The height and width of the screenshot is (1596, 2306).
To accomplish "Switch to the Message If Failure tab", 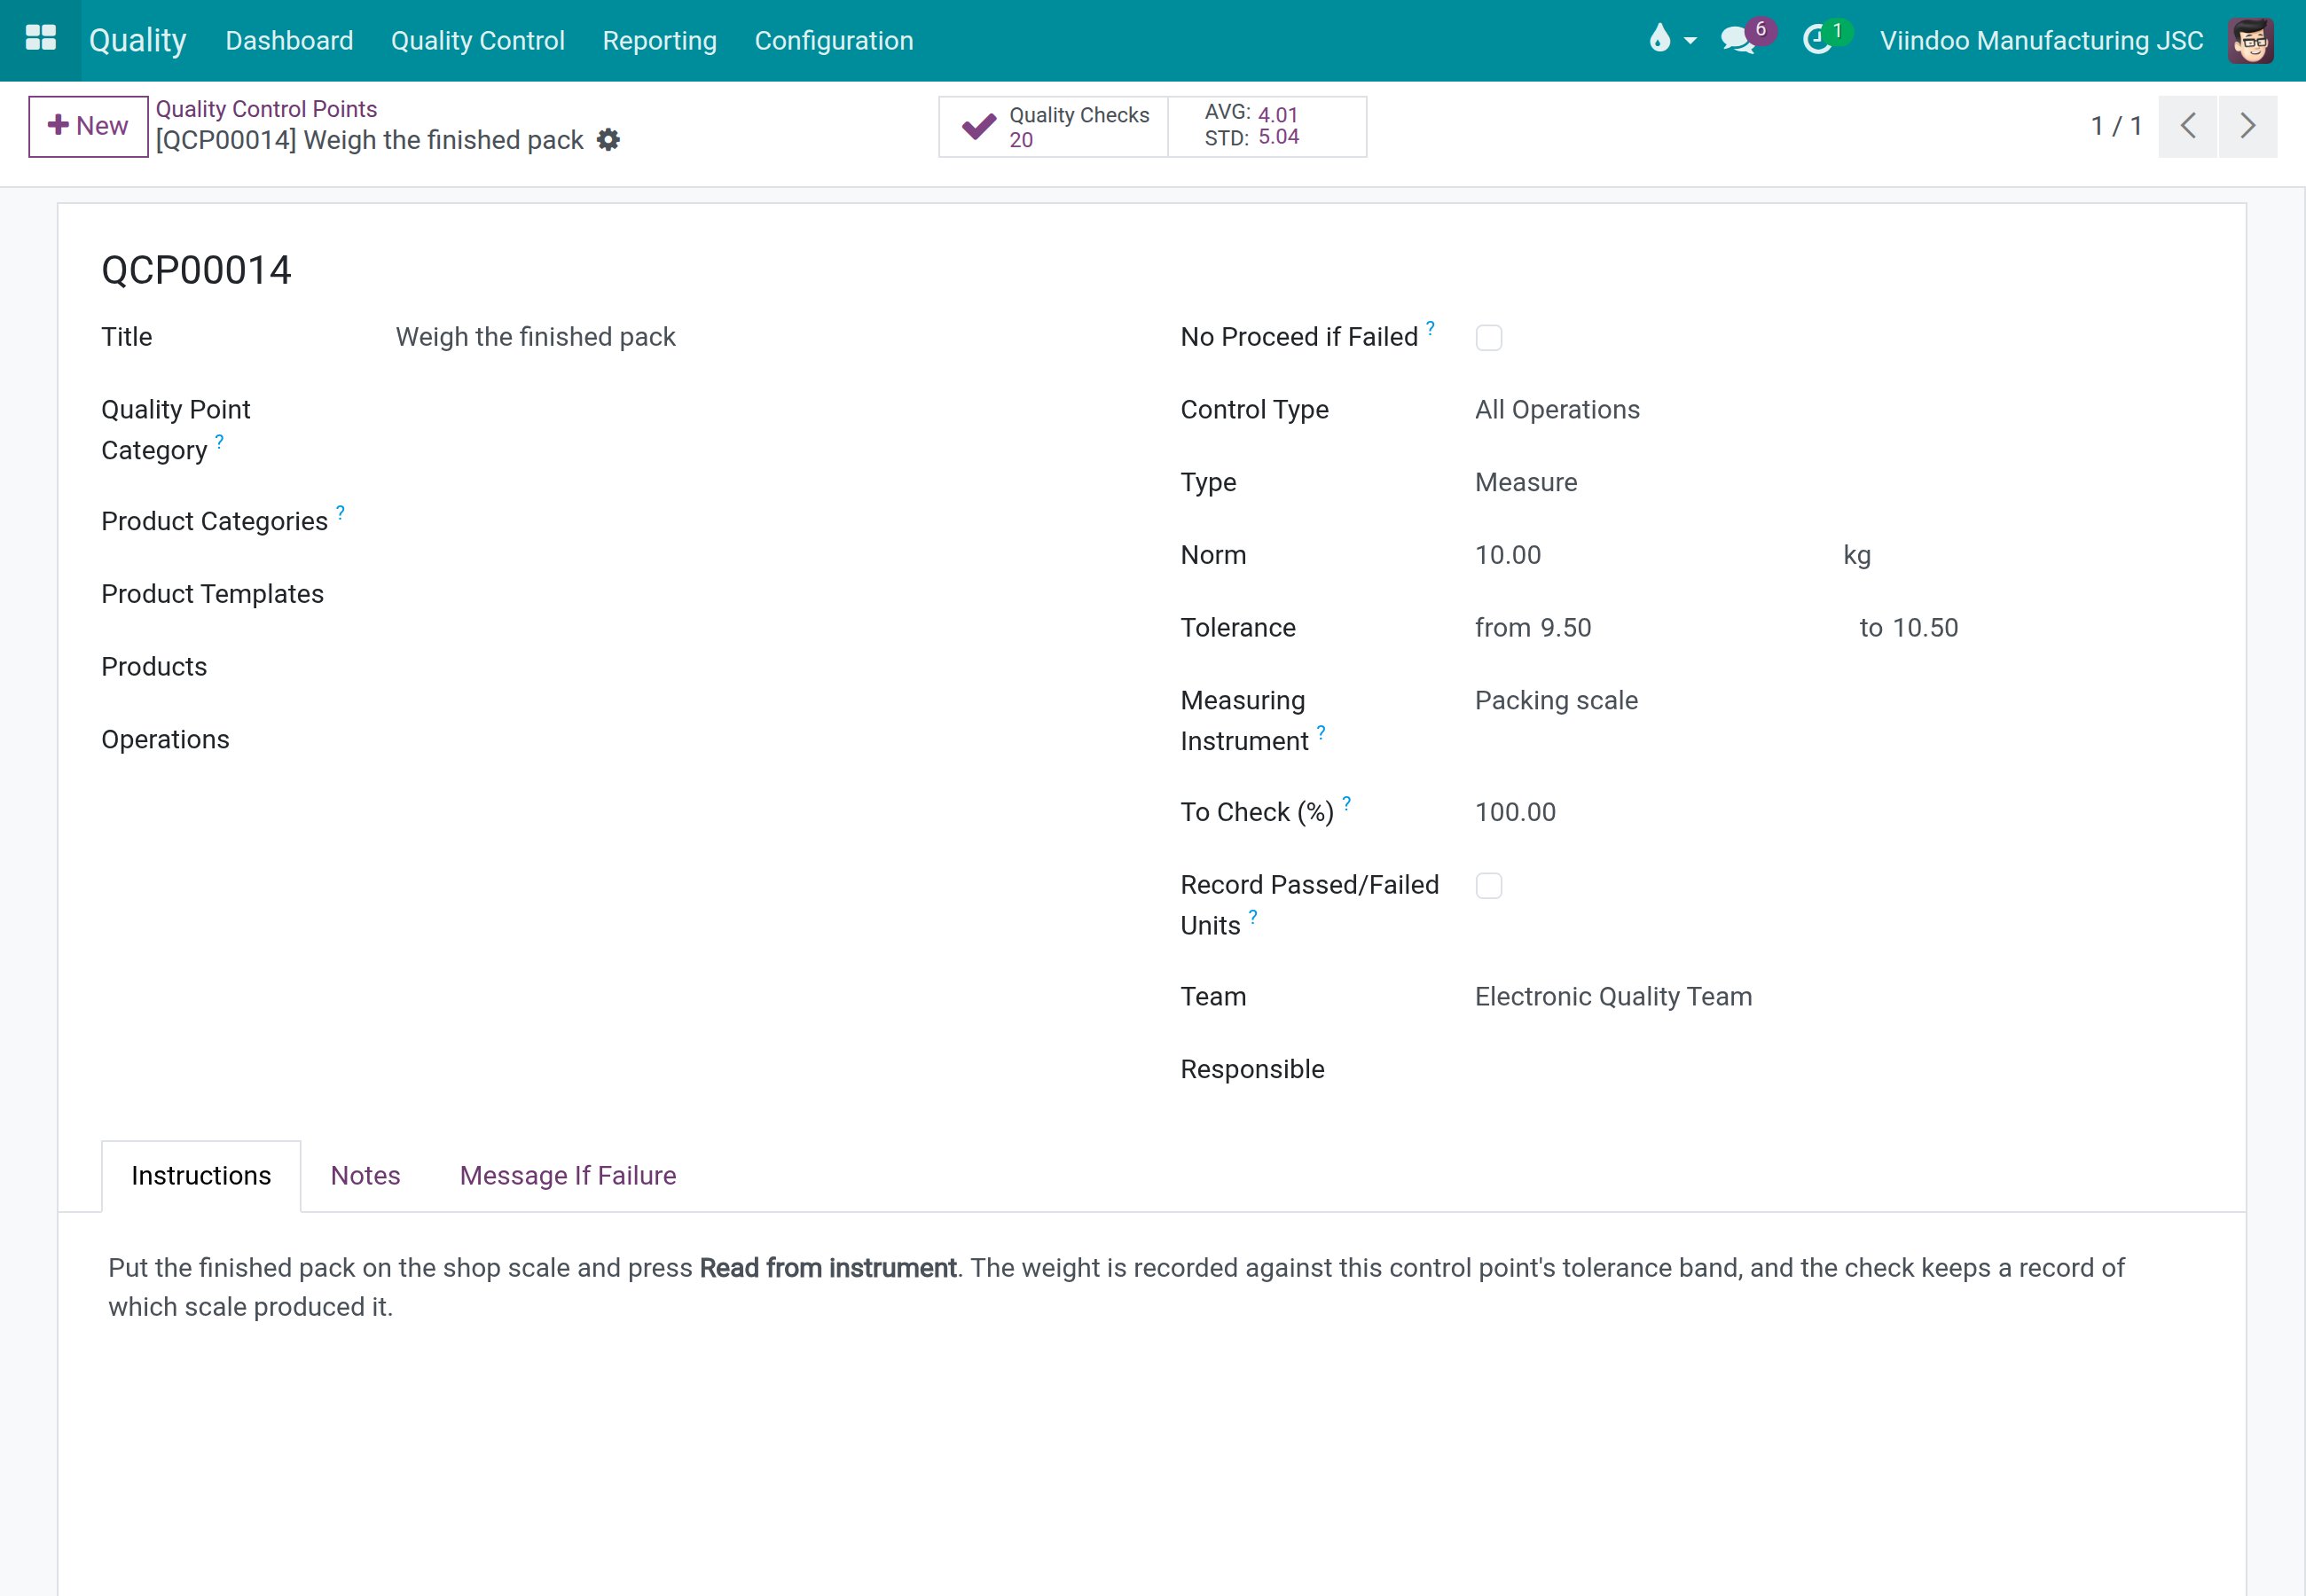I will click(x=567, y=1176).
